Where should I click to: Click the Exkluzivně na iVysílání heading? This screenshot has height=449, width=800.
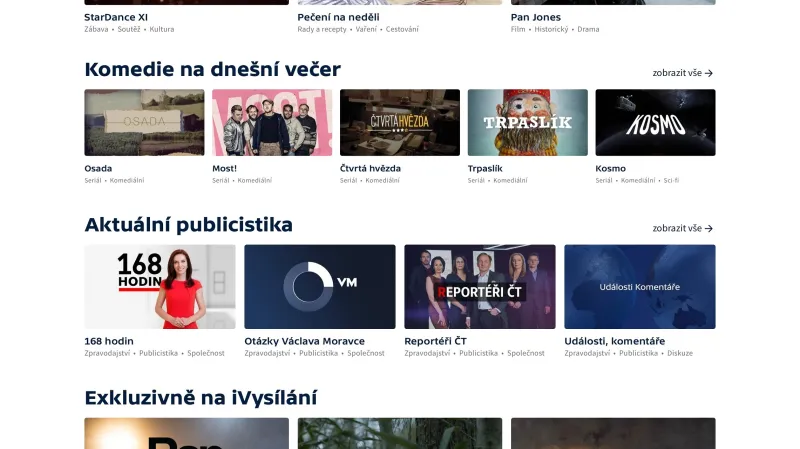(x=201, y=398)
